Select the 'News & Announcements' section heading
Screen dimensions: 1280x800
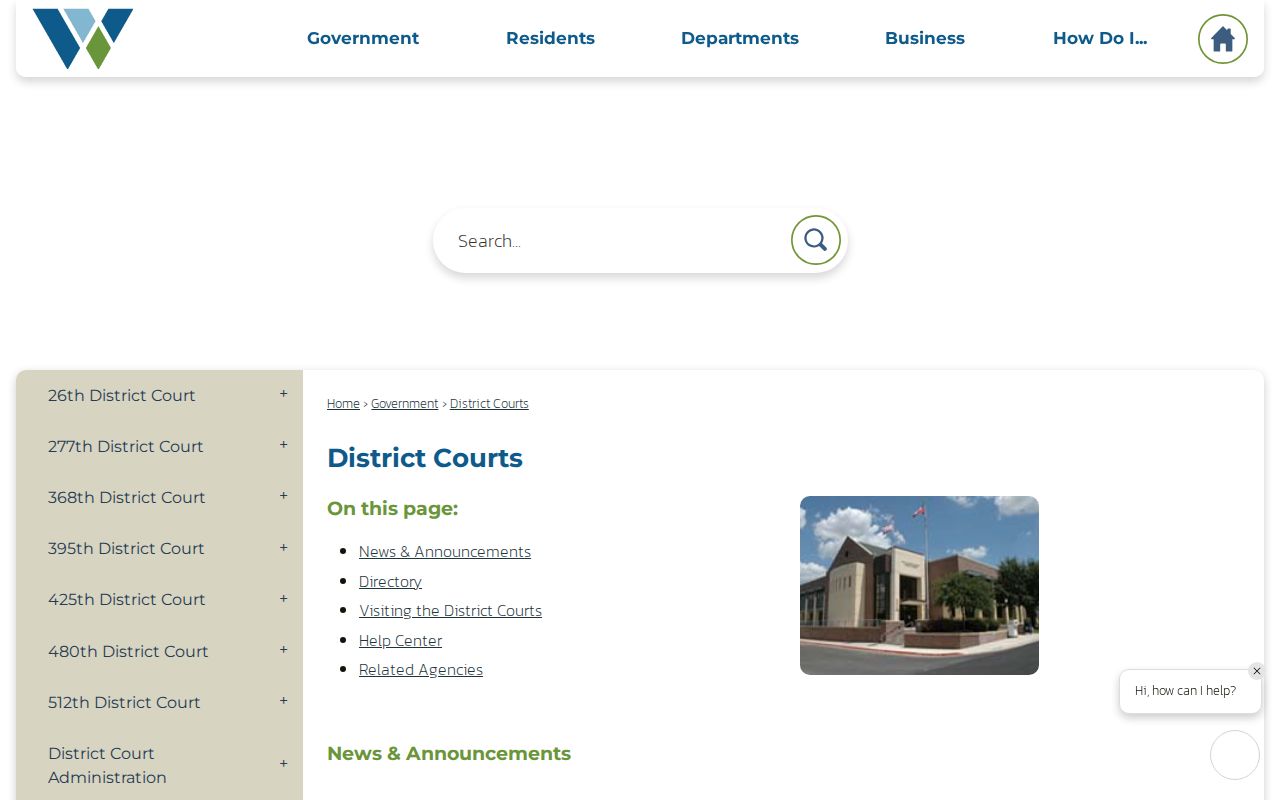click(449, 754)
